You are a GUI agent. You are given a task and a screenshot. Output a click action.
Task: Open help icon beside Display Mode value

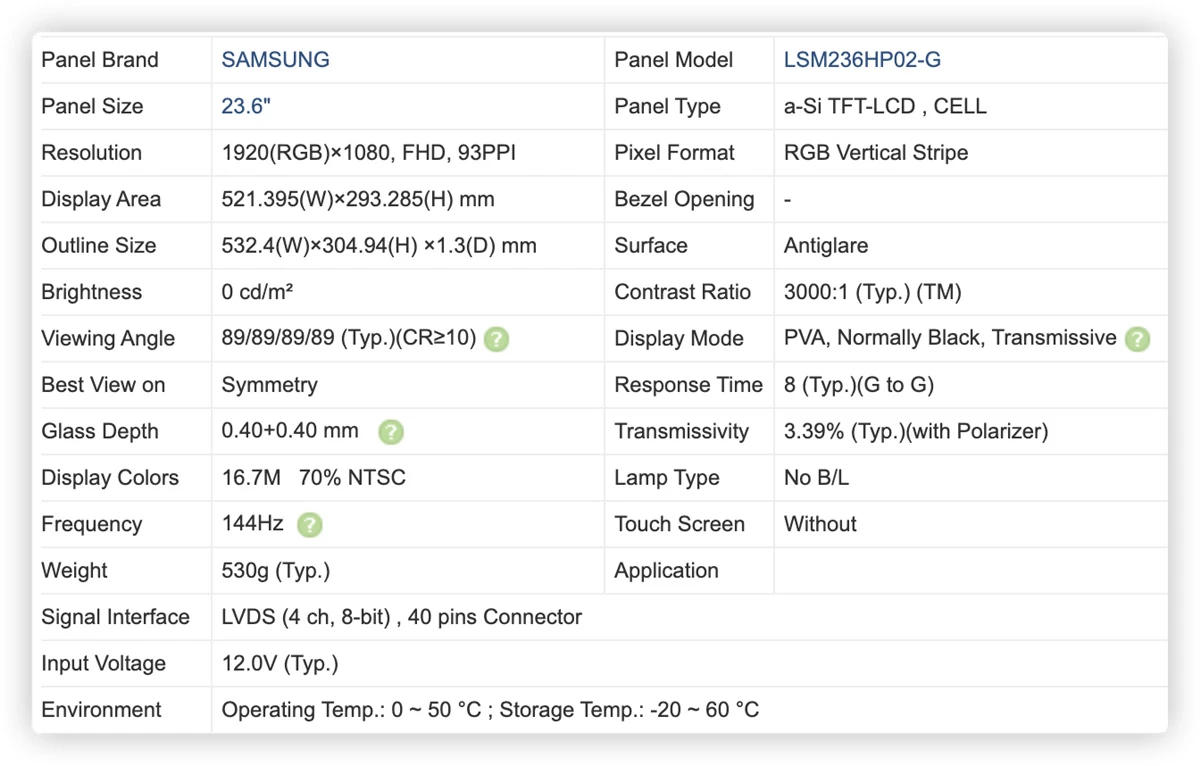click(x=1137, y=339)
